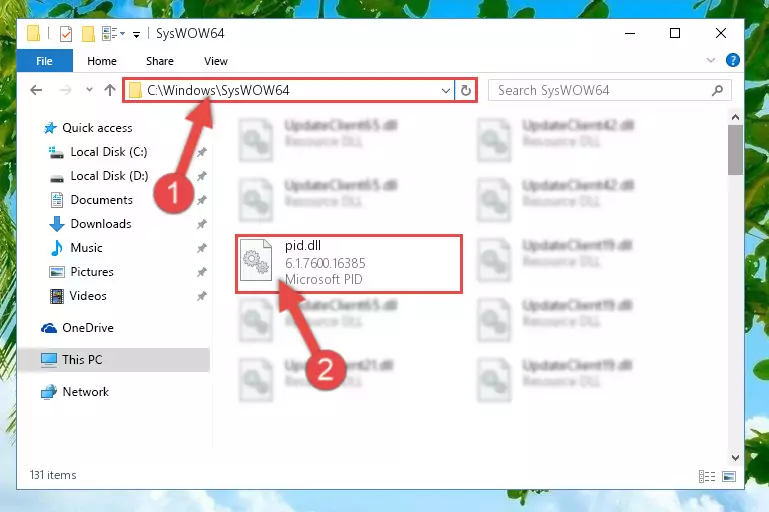Click the Videos film strip icon
Viewport: 769px width, 512px height.
click(57, 296)
